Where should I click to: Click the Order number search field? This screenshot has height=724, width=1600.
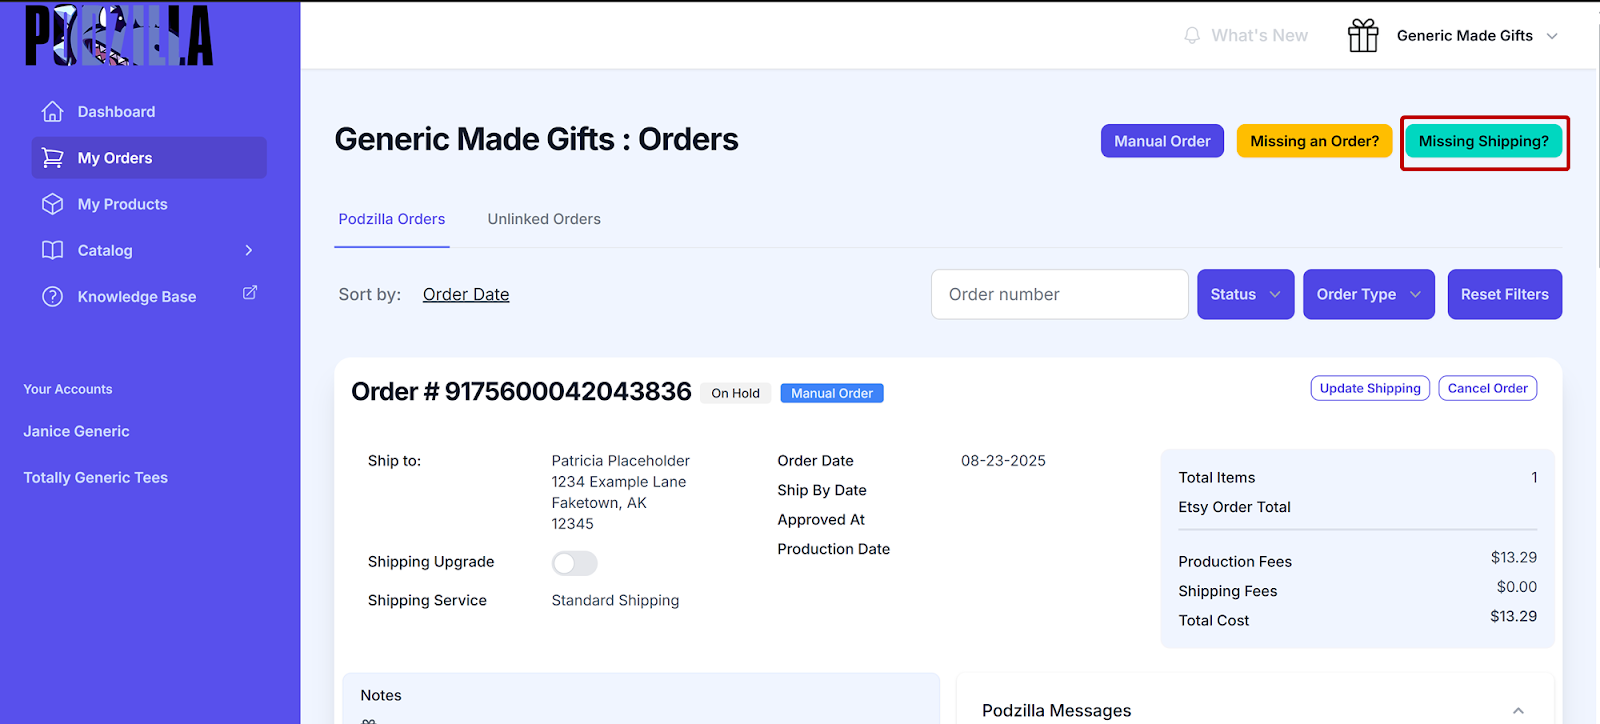point(1059,294)
